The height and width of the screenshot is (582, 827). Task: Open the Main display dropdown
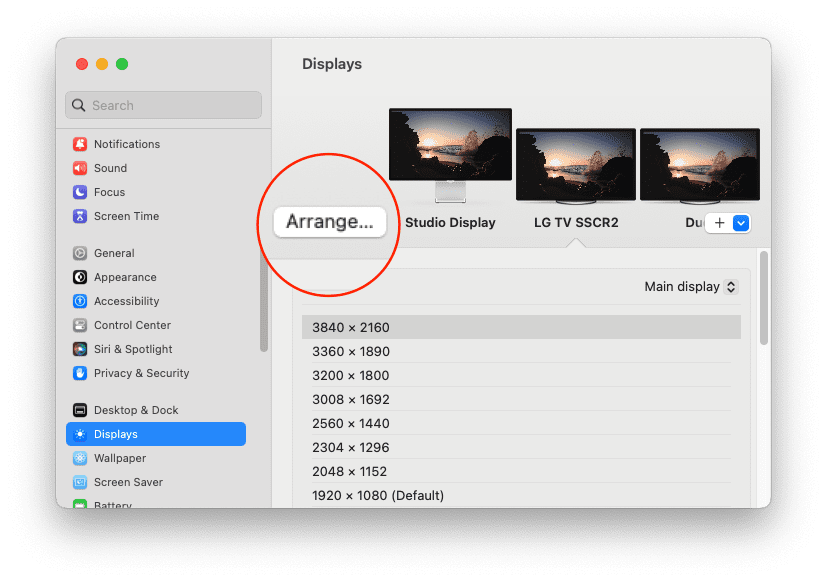(x=690, y=286)
